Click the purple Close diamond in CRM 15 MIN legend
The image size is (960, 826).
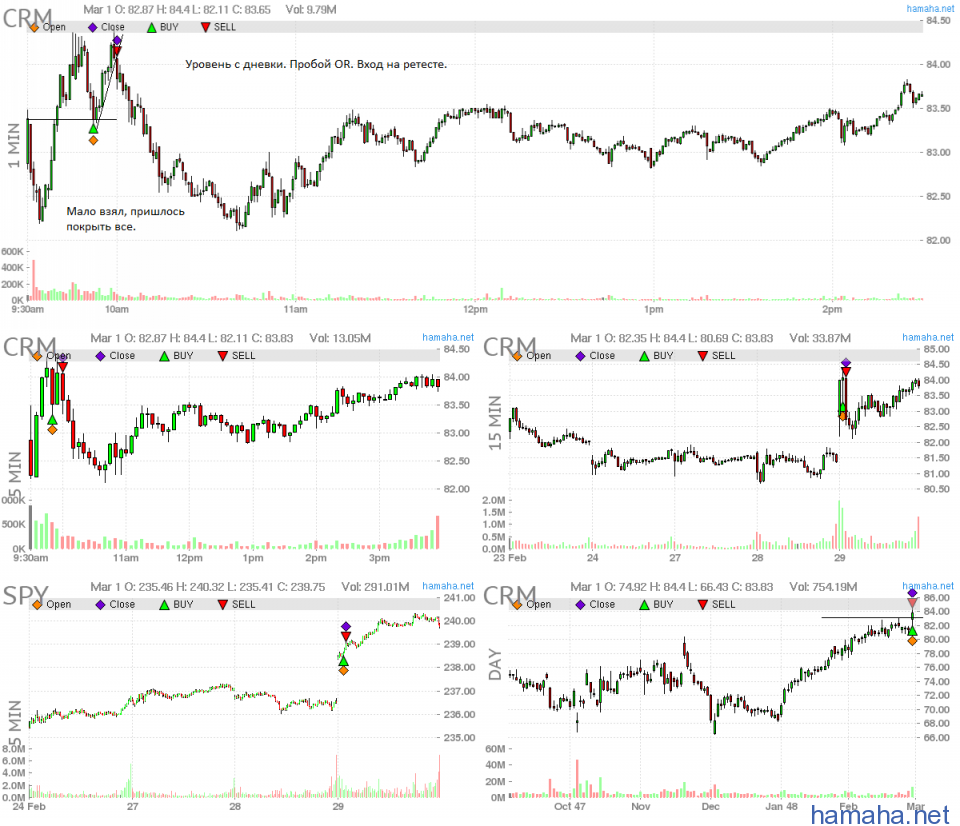(x=580, y=356)
